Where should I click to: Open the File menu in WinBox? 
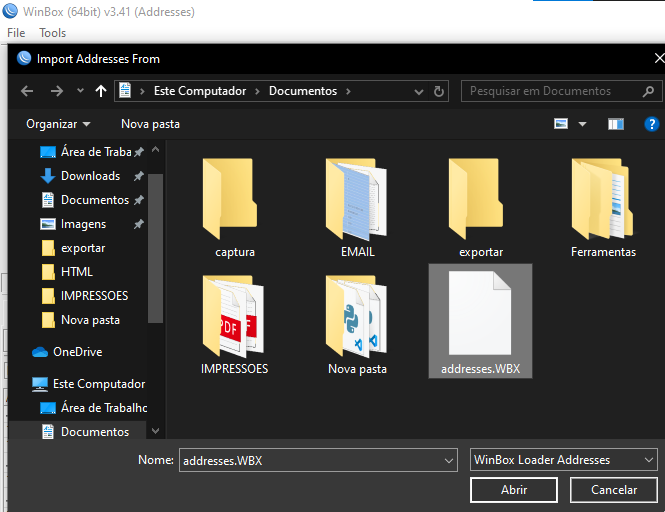click(x=16, y=33)
